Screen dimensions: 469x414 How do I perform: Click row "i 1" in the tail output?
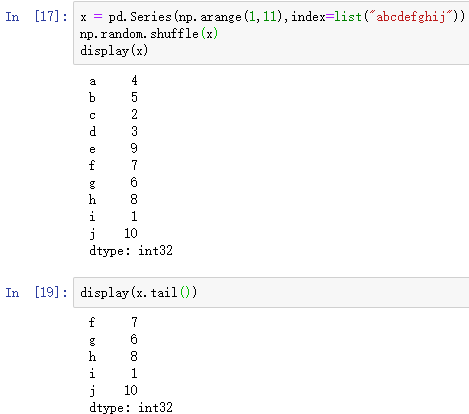[x=113, y=374]
